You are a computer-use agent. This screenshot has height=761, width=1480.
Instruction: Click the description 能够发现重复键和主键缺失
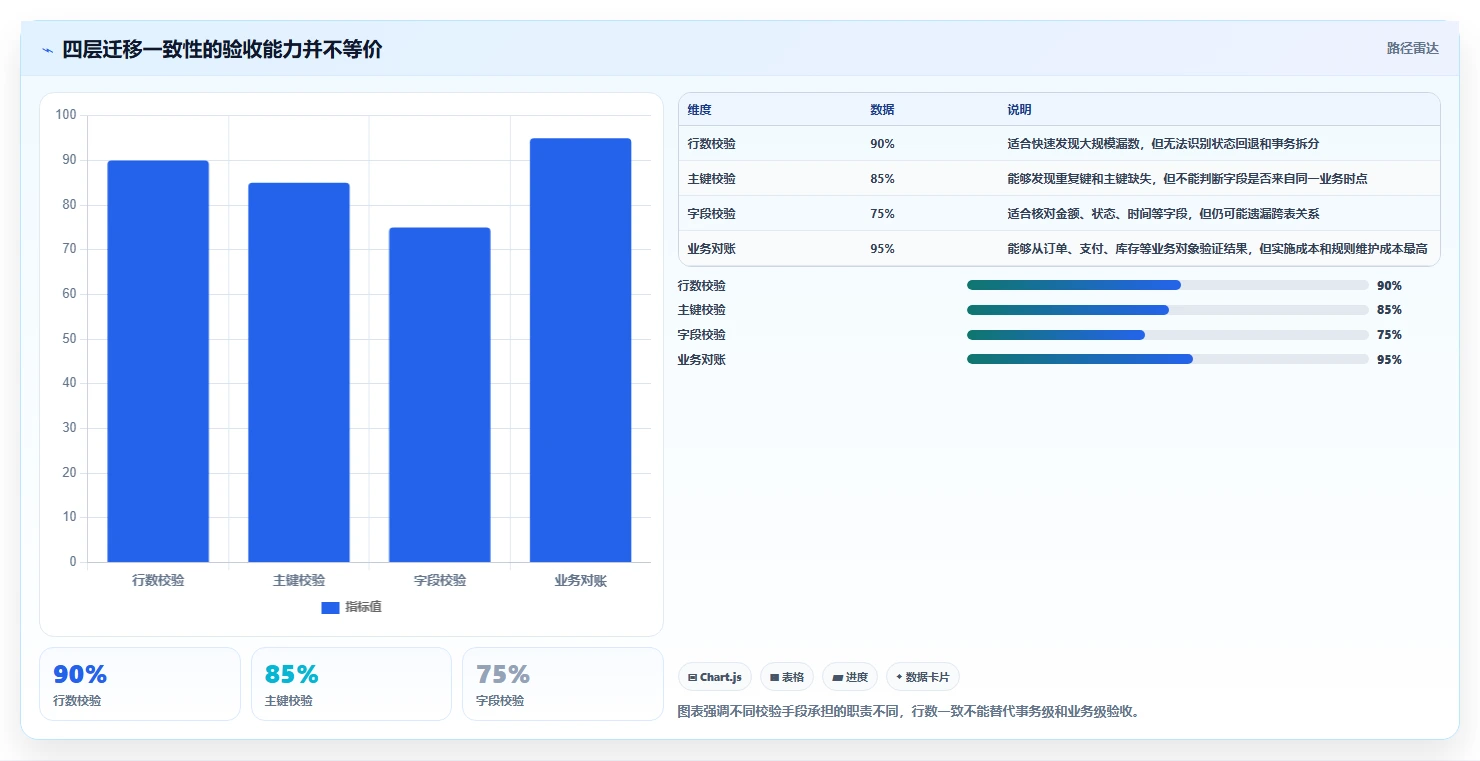click(x=1187, y=179)
